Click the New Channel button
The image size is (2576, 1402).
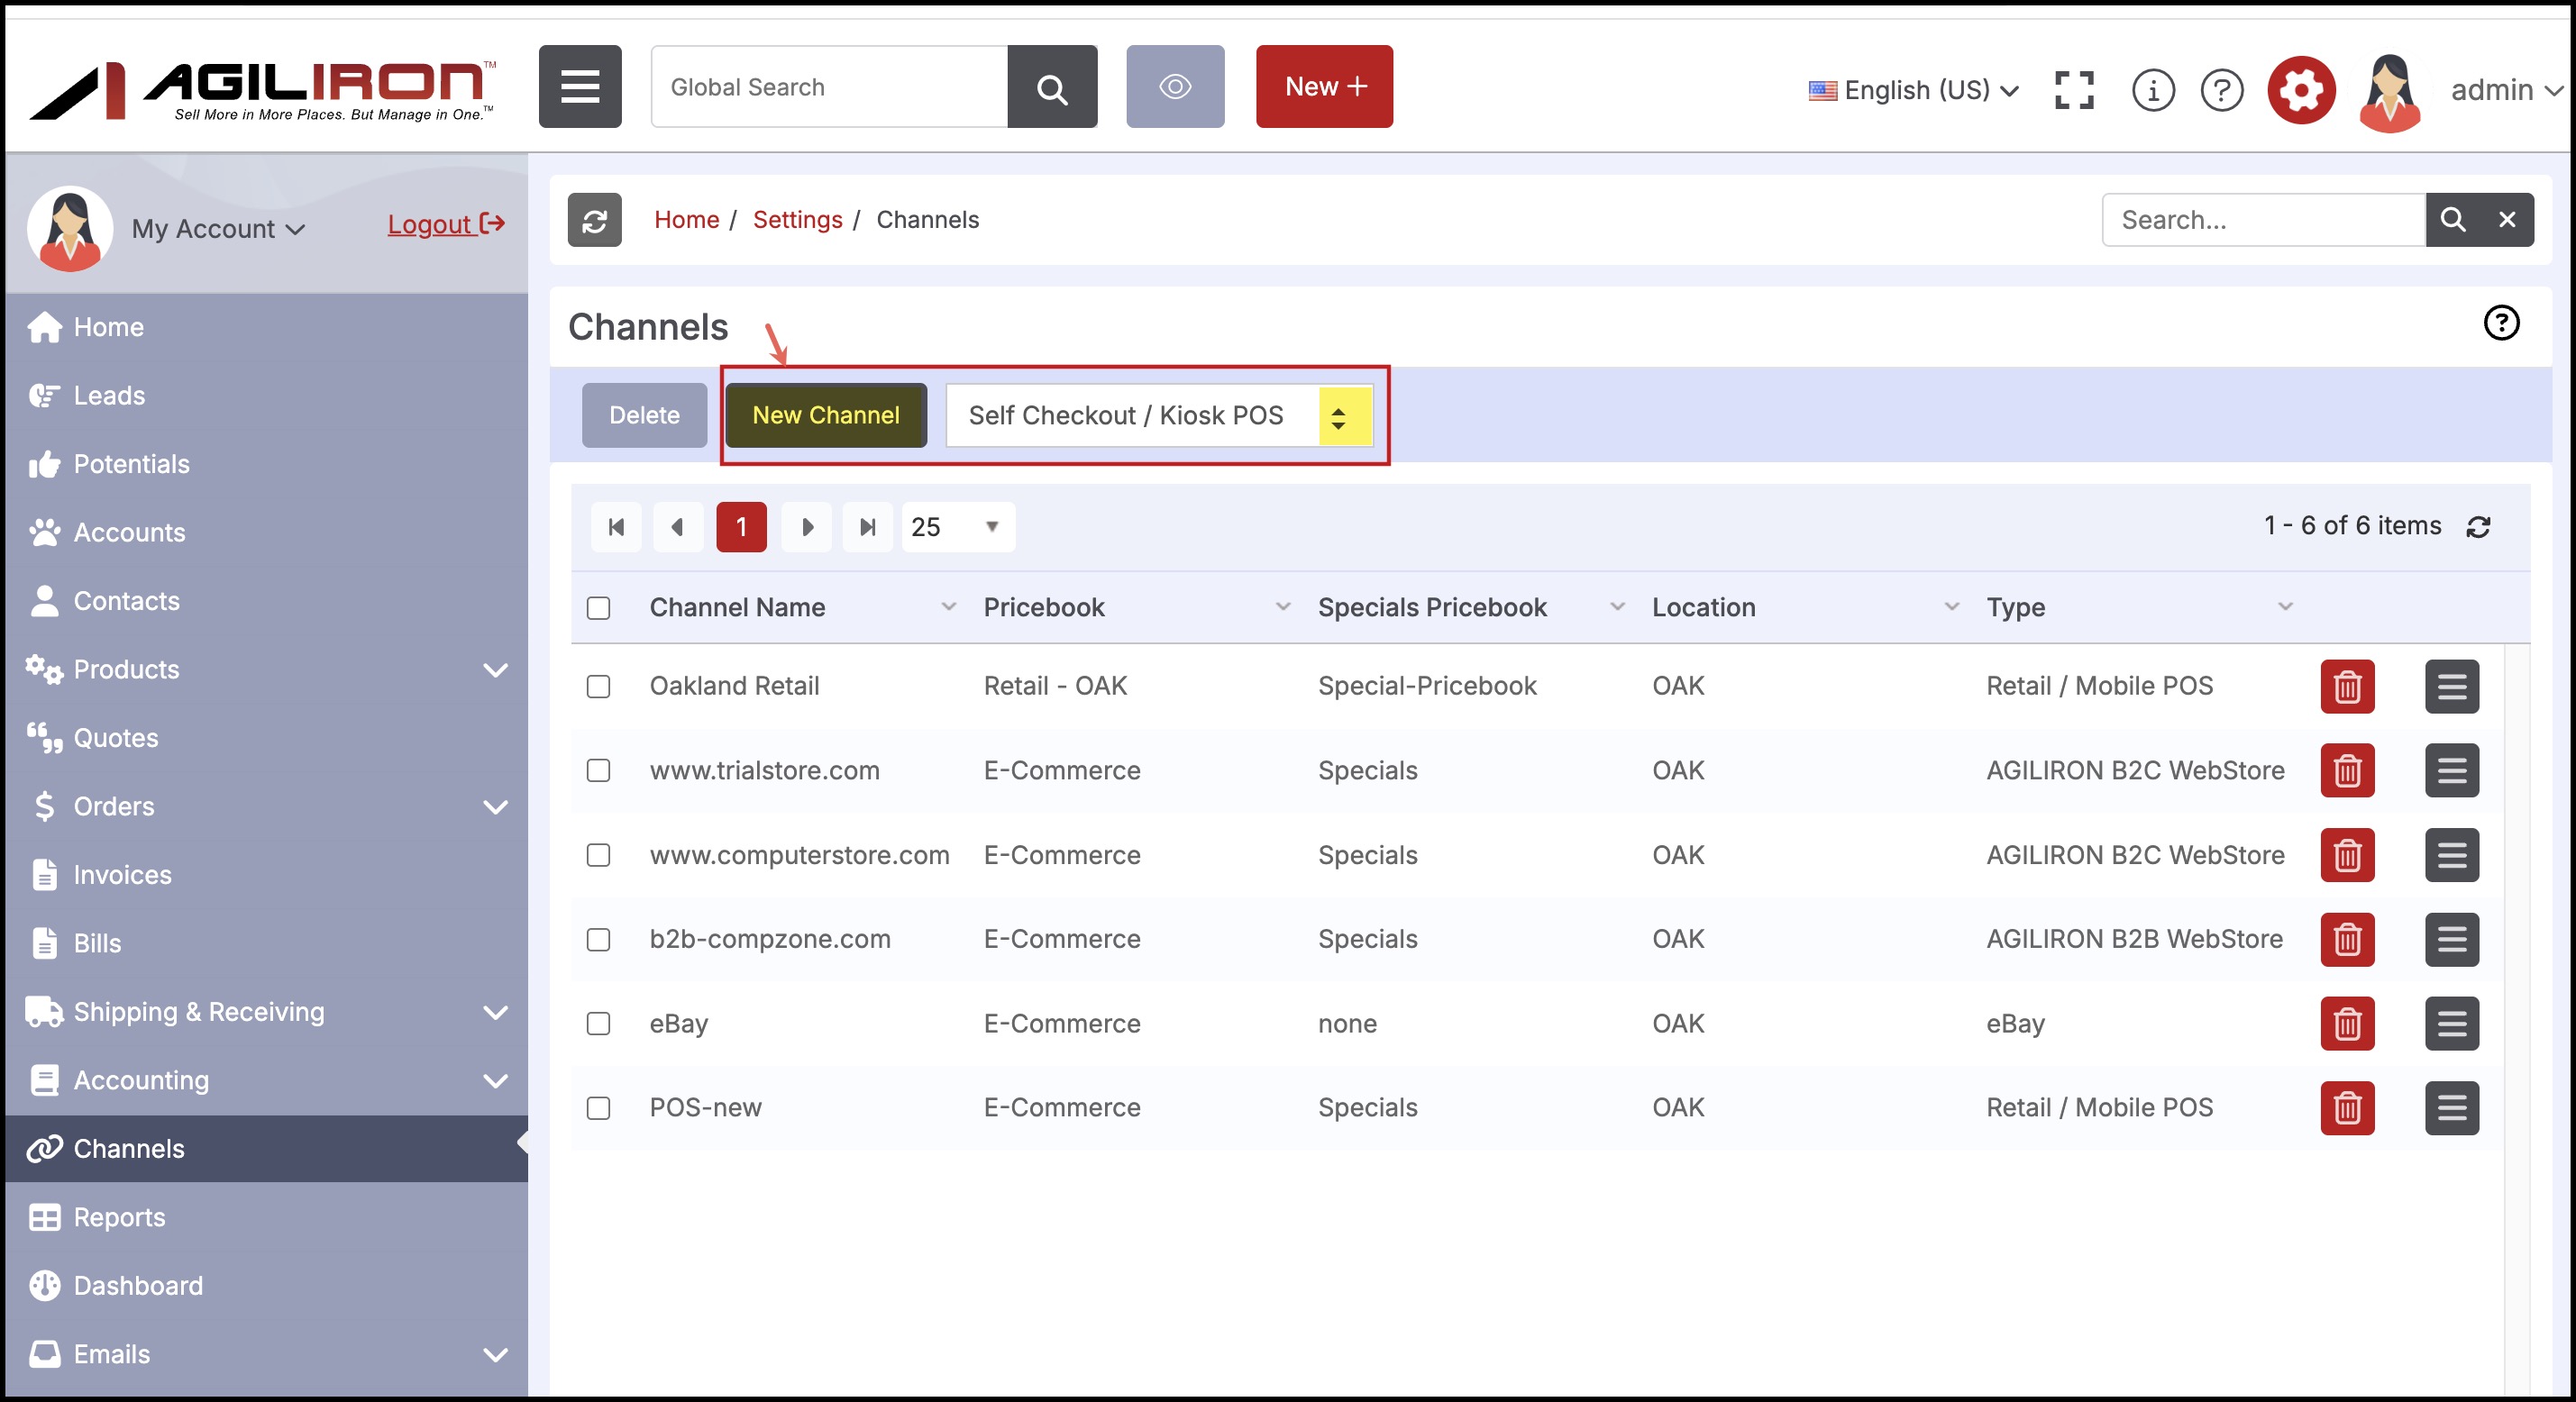[x=825, y=415]
